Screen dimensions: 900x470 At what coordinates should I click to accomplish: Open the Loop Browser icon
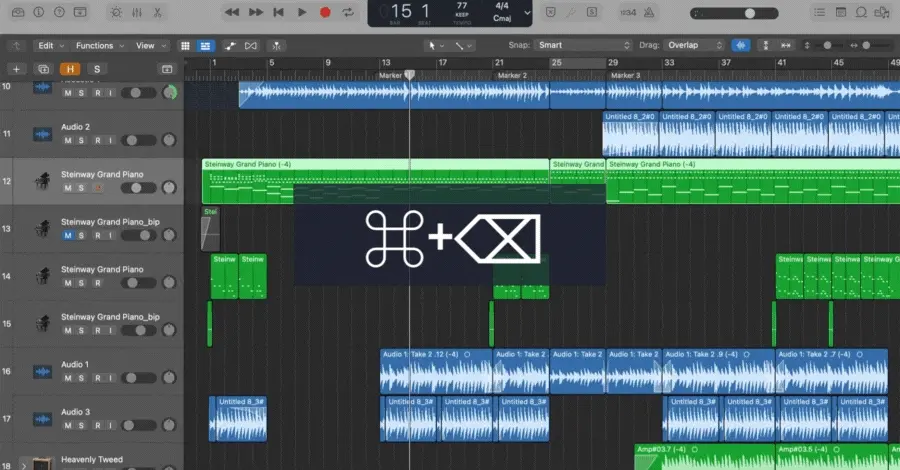click(861, 12)
